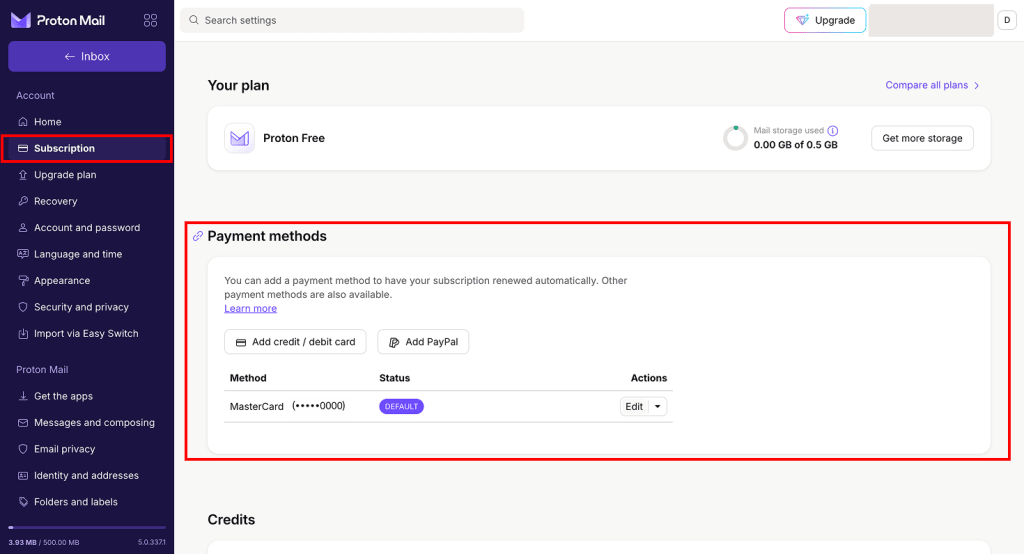Screen dimensions: 1024x554
Task: Click the Proton Mail logo
Action: tap(59, 20)
